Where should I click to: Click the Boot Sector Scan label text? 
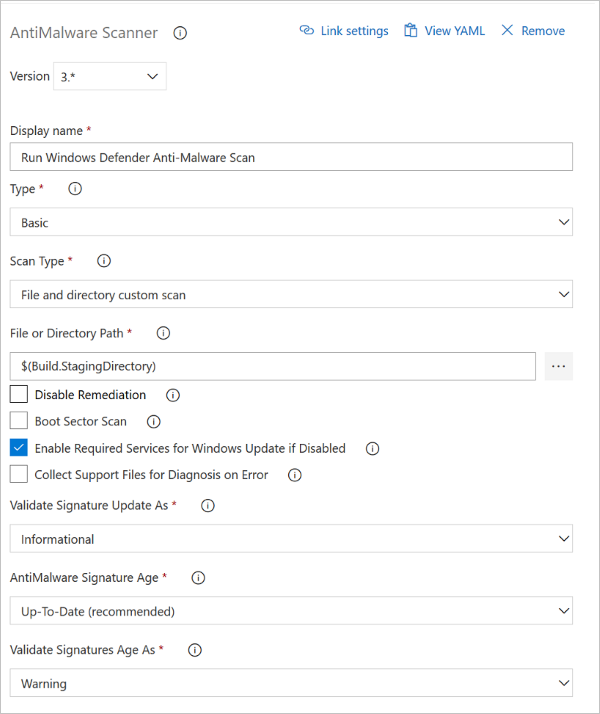[81, 422]
